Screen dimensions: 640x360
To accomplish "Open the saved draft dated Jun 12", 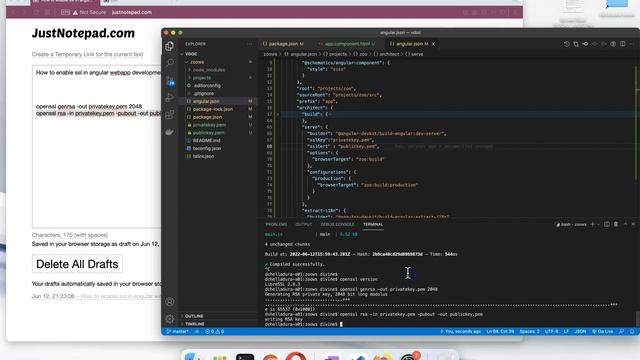I will pos(96,296).
